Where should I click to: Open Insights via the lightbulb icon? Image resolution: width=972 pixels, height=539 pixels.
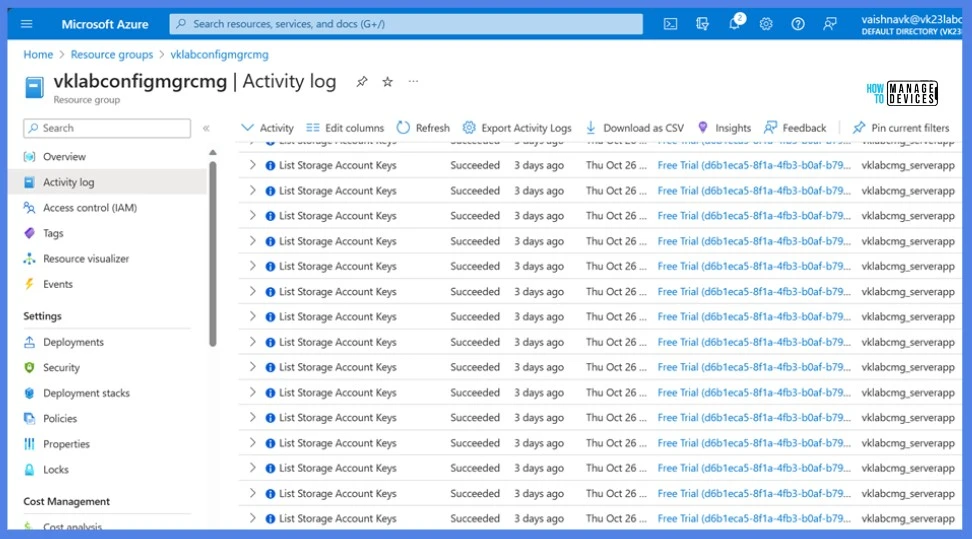point(703,127)
